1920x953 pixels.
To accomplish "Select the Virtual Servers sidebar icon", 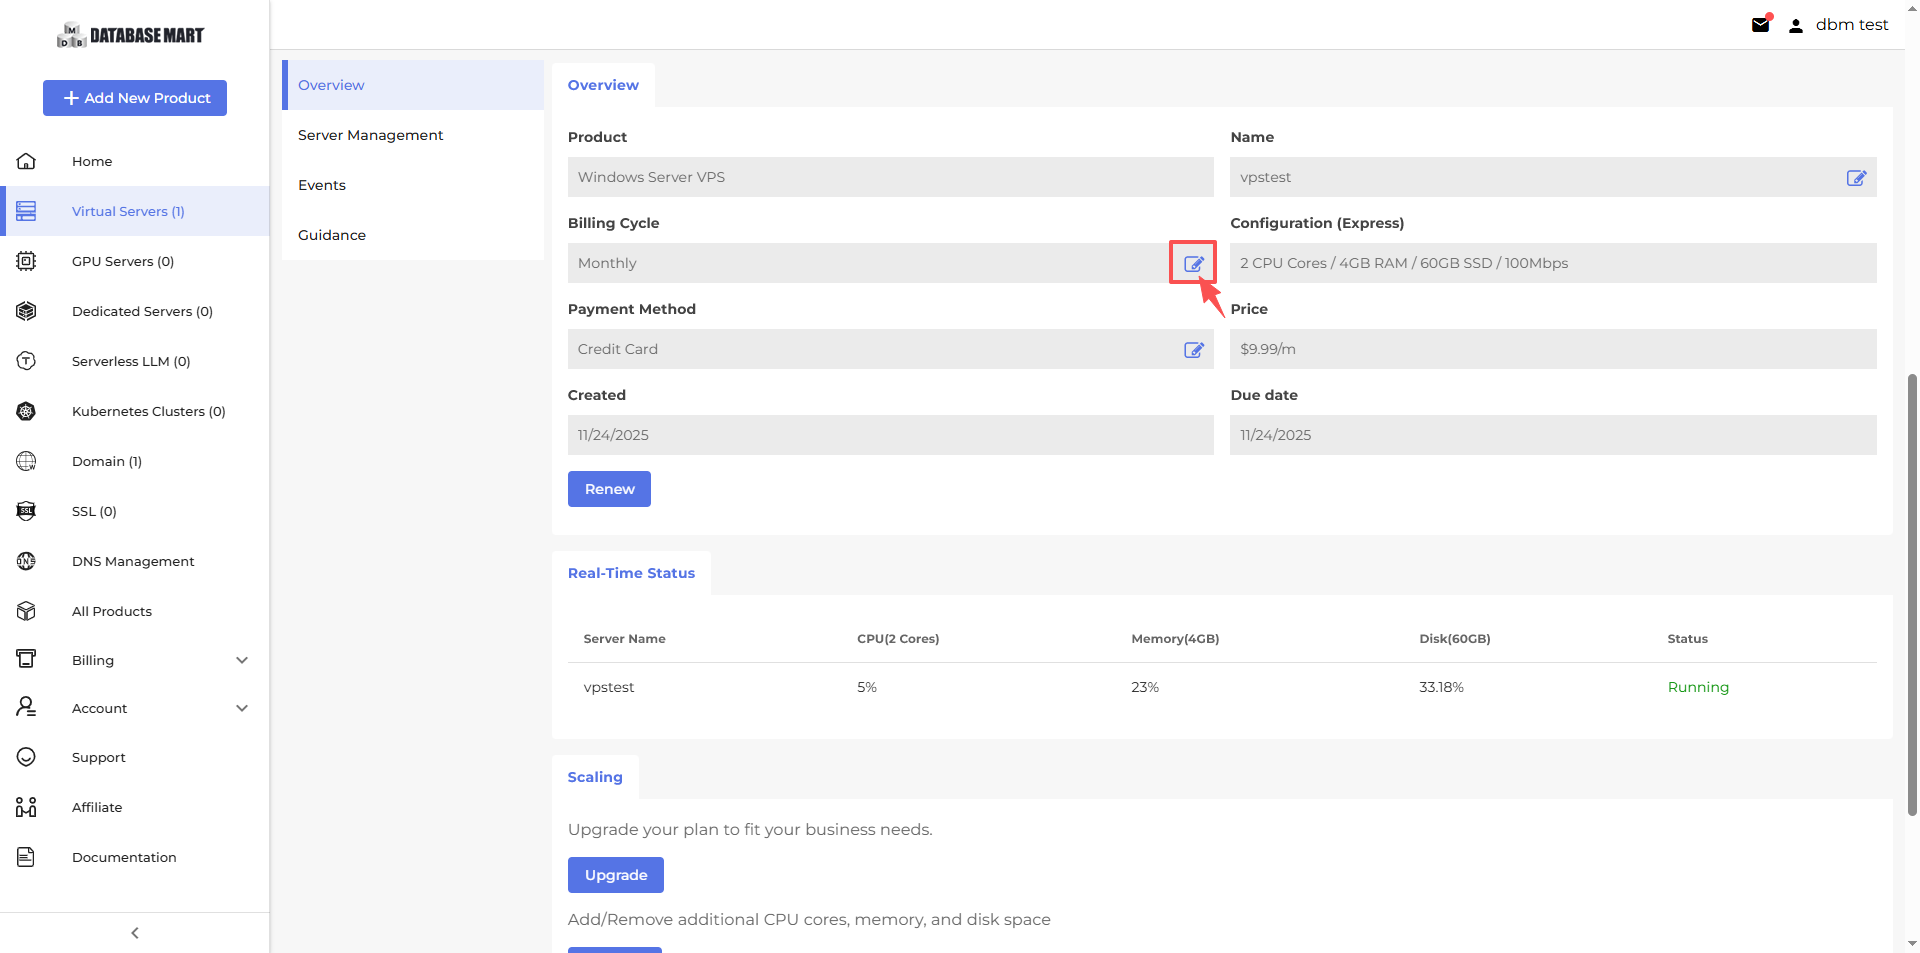I will click(x=27, y=211).
